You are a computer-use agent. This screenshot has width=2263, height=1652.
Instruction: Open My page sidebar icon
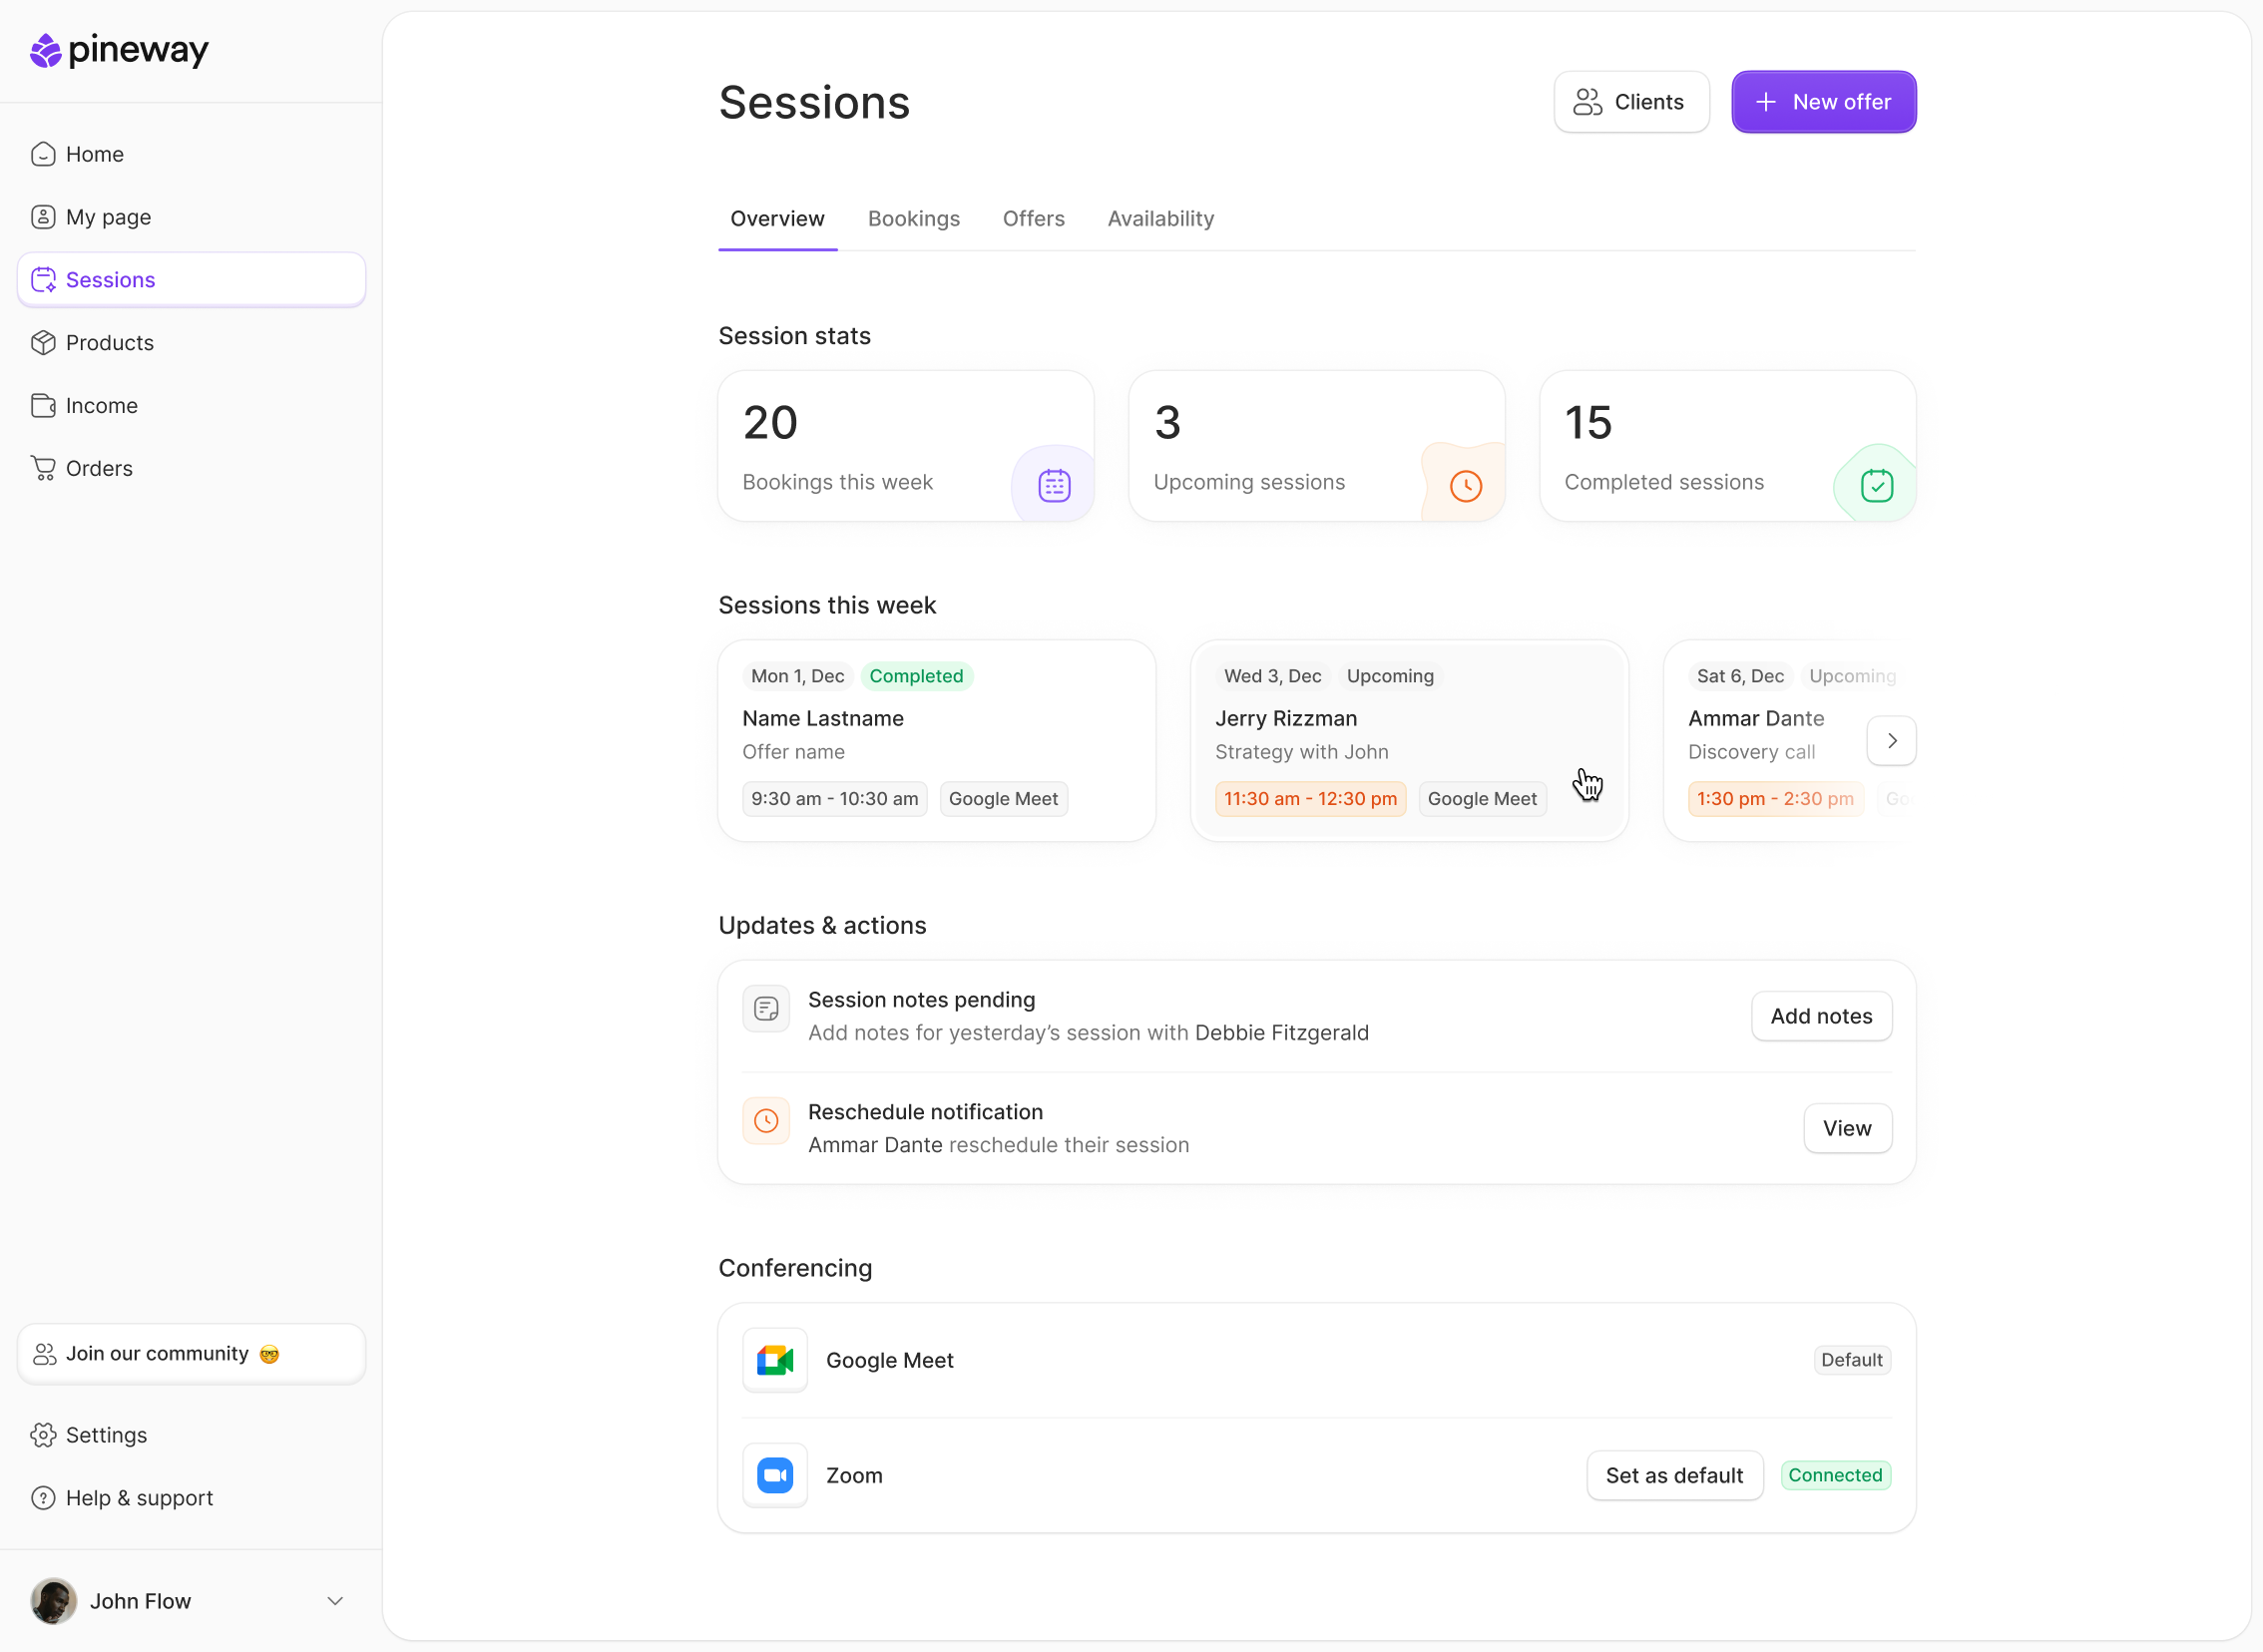click(43, 217)
